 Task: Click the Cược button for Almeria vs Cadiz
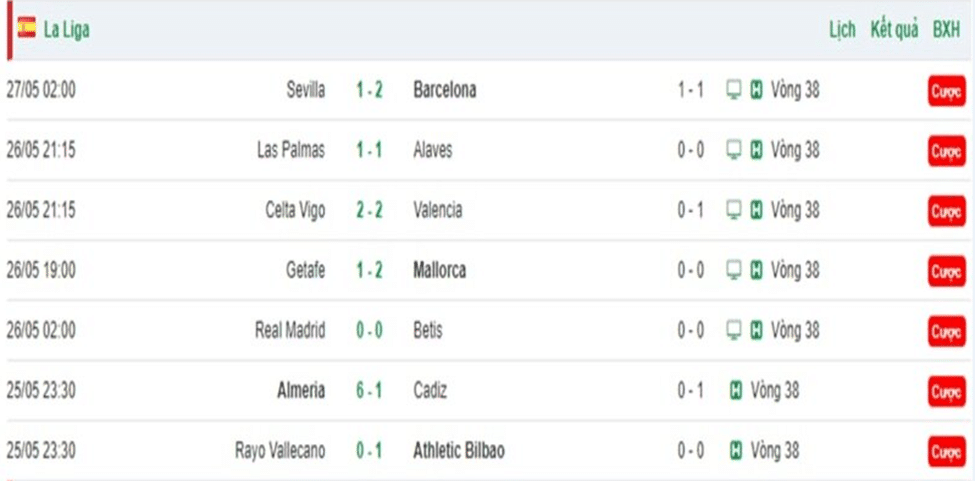click(x=947, y=392)
